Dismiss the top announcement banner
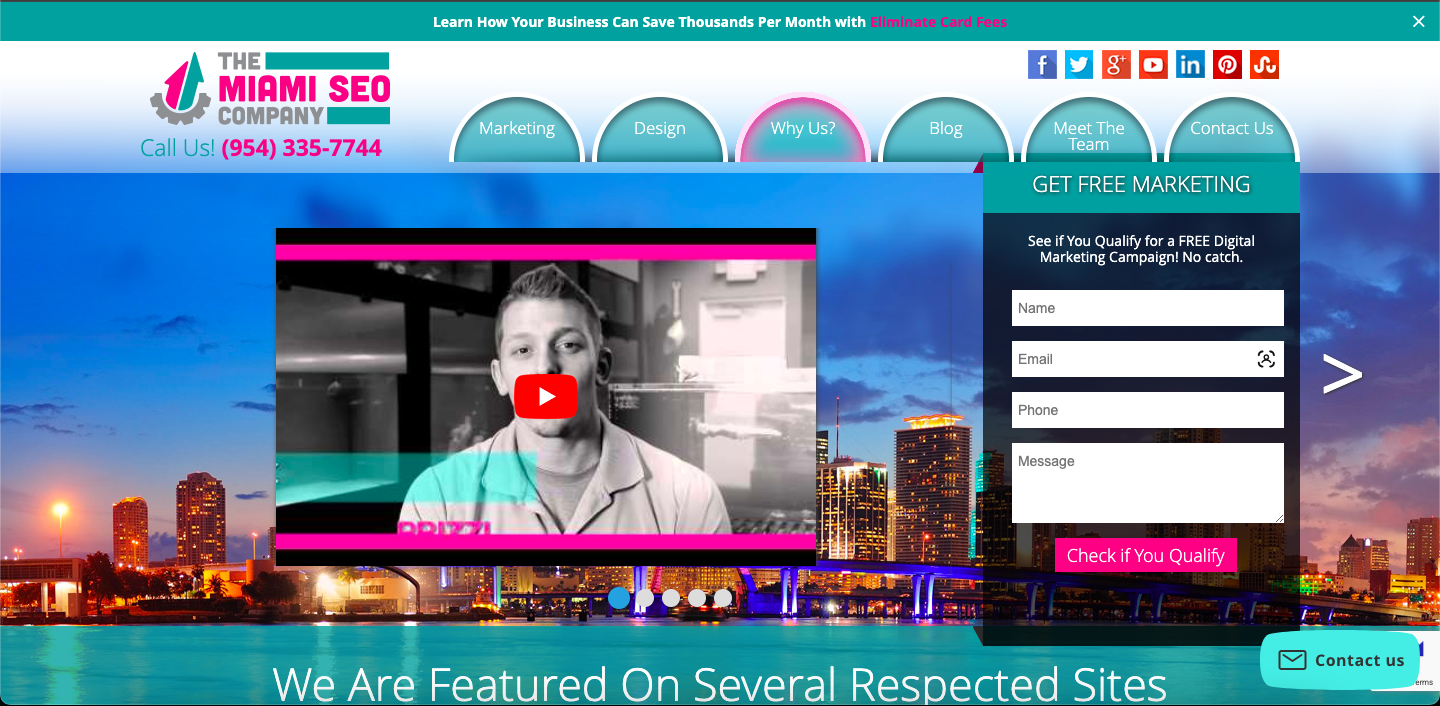 click(1418, 21)
